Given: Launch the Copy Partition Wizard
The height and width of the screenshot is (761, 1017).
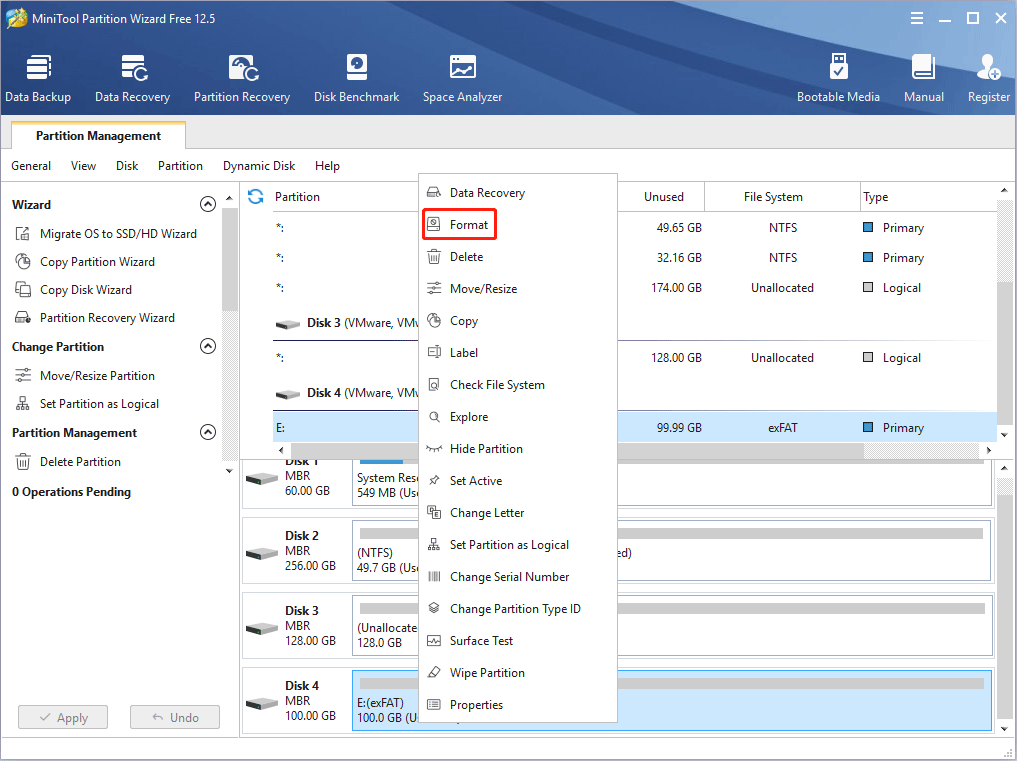Looking at the screenshot, I should tap(85, 261).
